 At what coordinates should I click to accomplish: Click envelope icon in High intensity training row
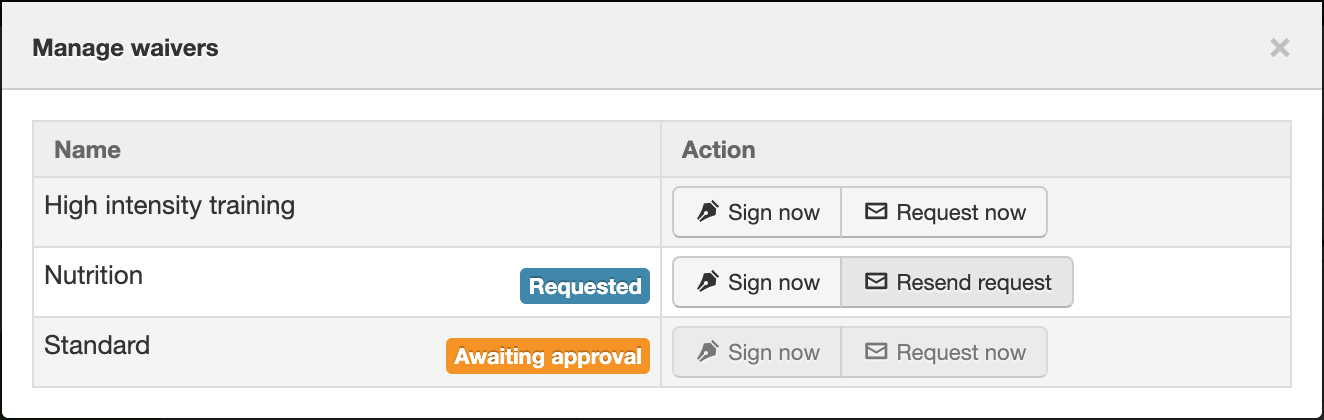point(876,212)
